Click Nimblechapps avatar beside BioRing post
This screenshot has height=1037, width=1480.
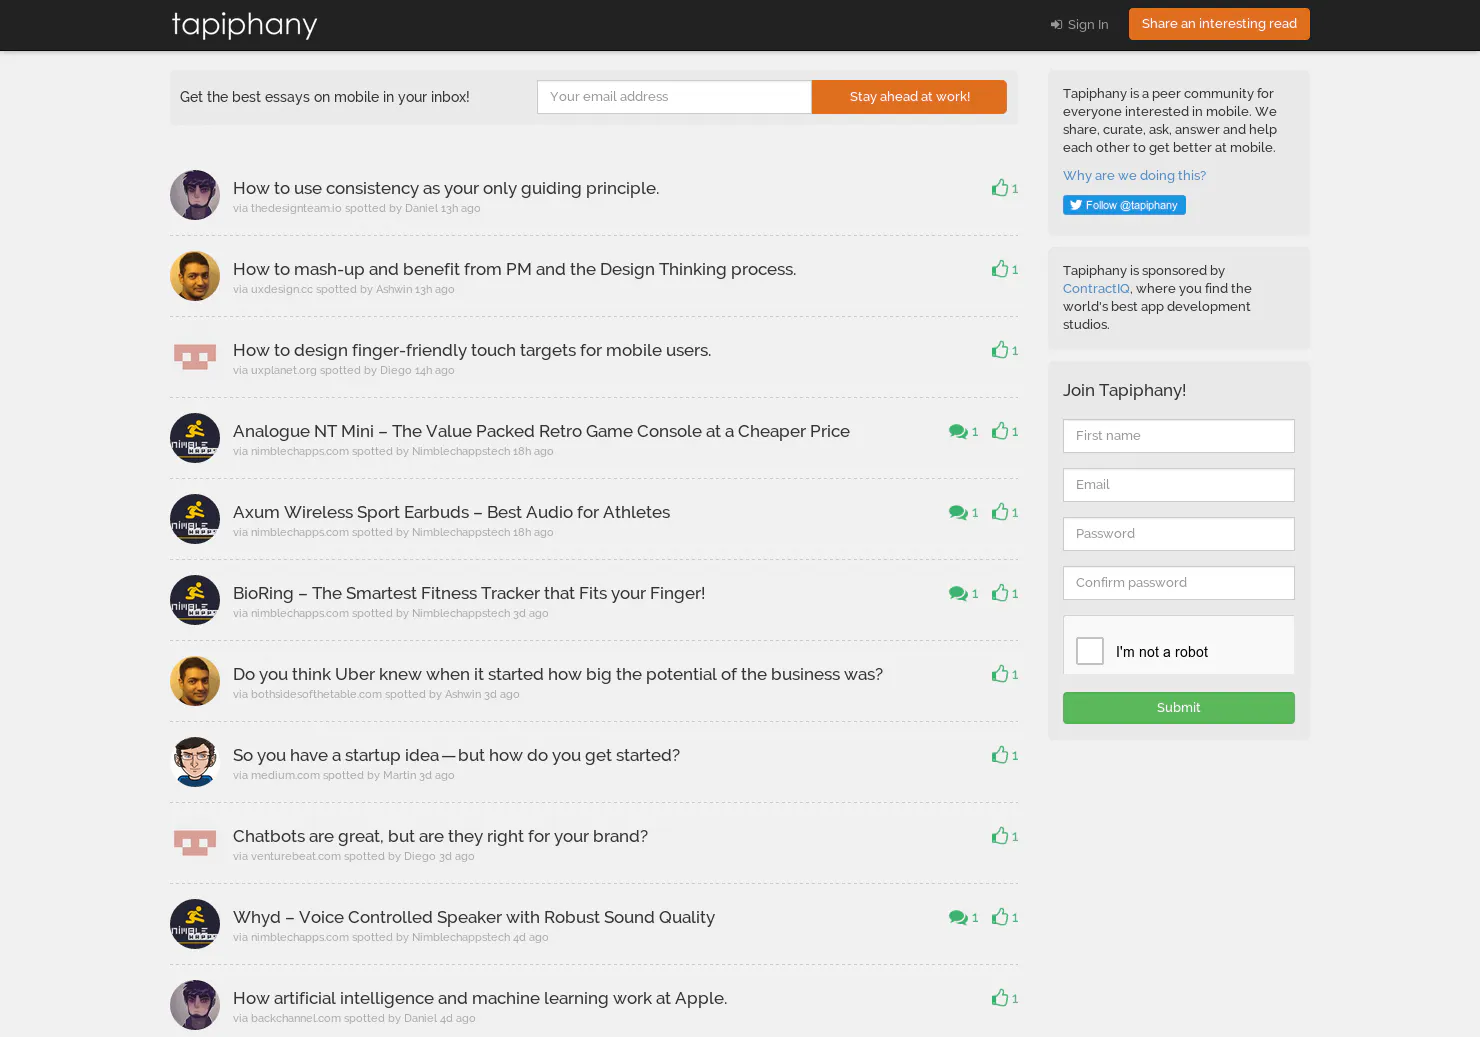point(195,600)
